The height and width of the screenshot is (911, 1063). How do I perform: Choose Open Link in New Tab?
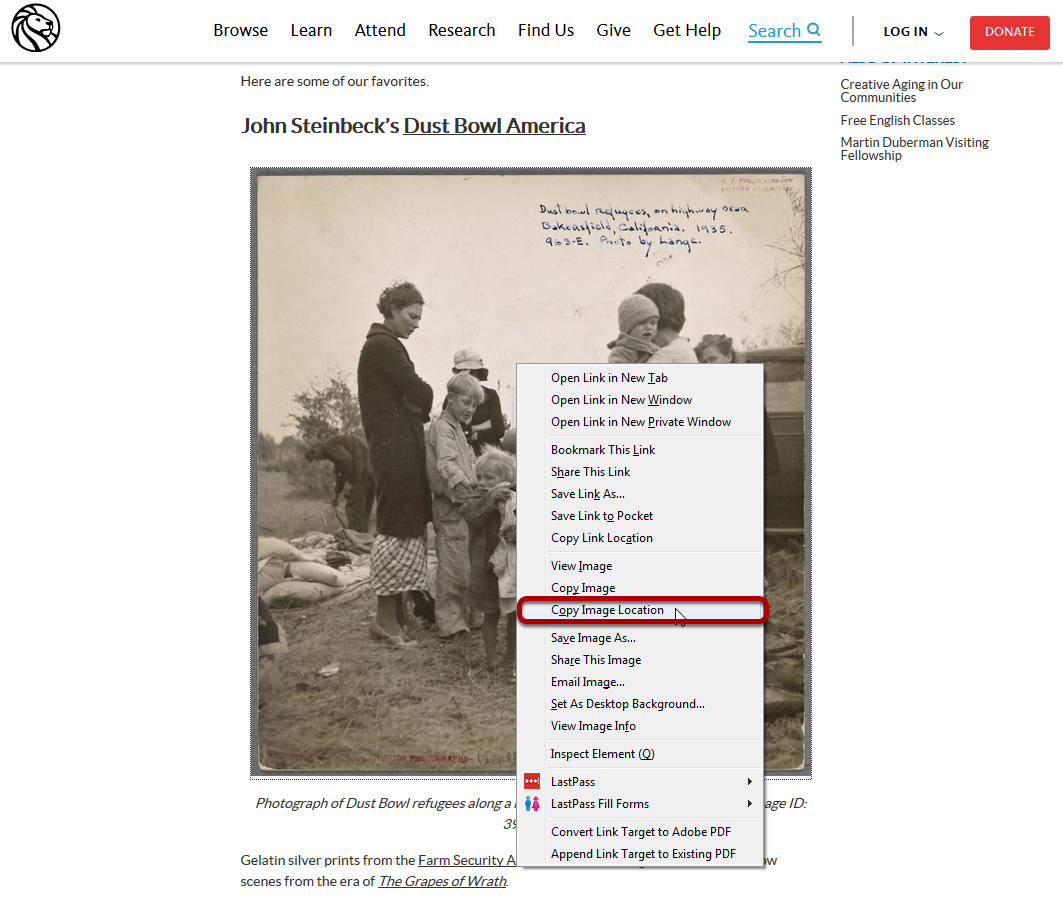tap(641, 378)
